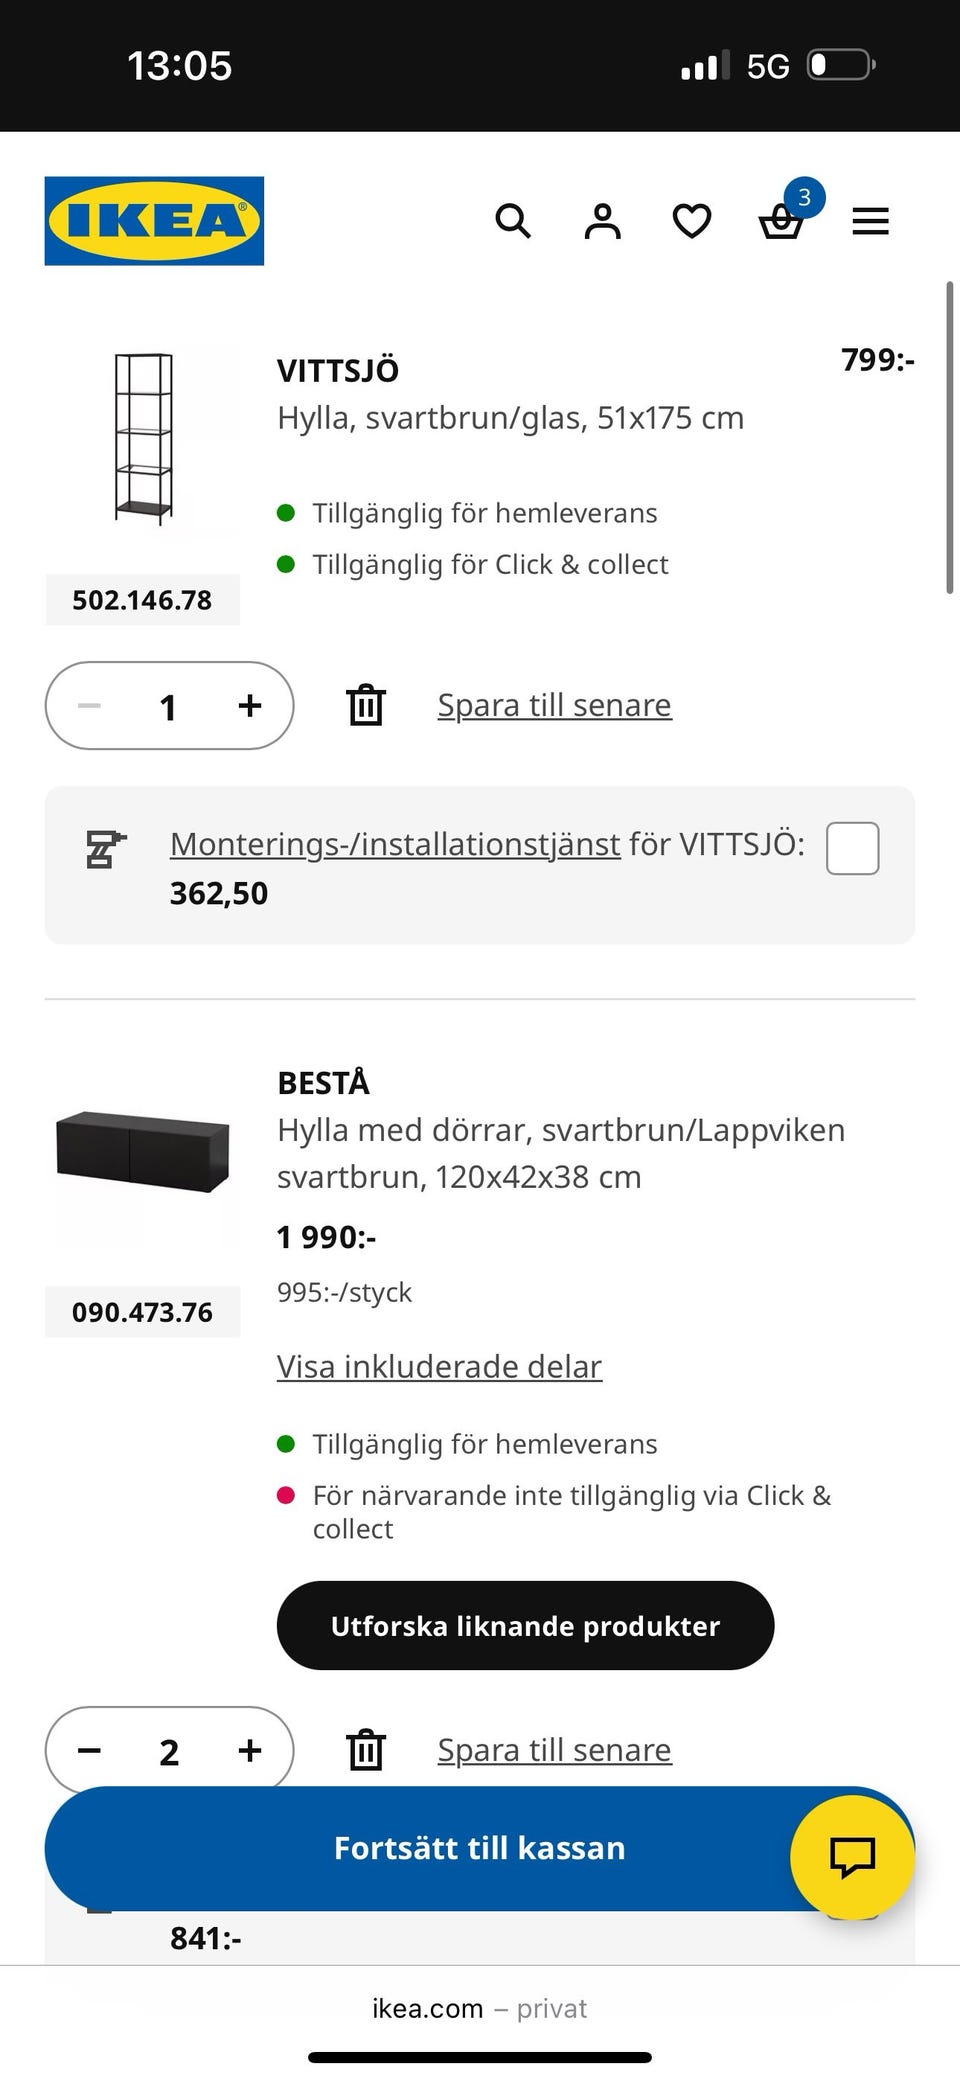Image resolution: width=960 pixels, height=2081 pixels.
Task: Open the hamburger menu
Action: point(870,221)
